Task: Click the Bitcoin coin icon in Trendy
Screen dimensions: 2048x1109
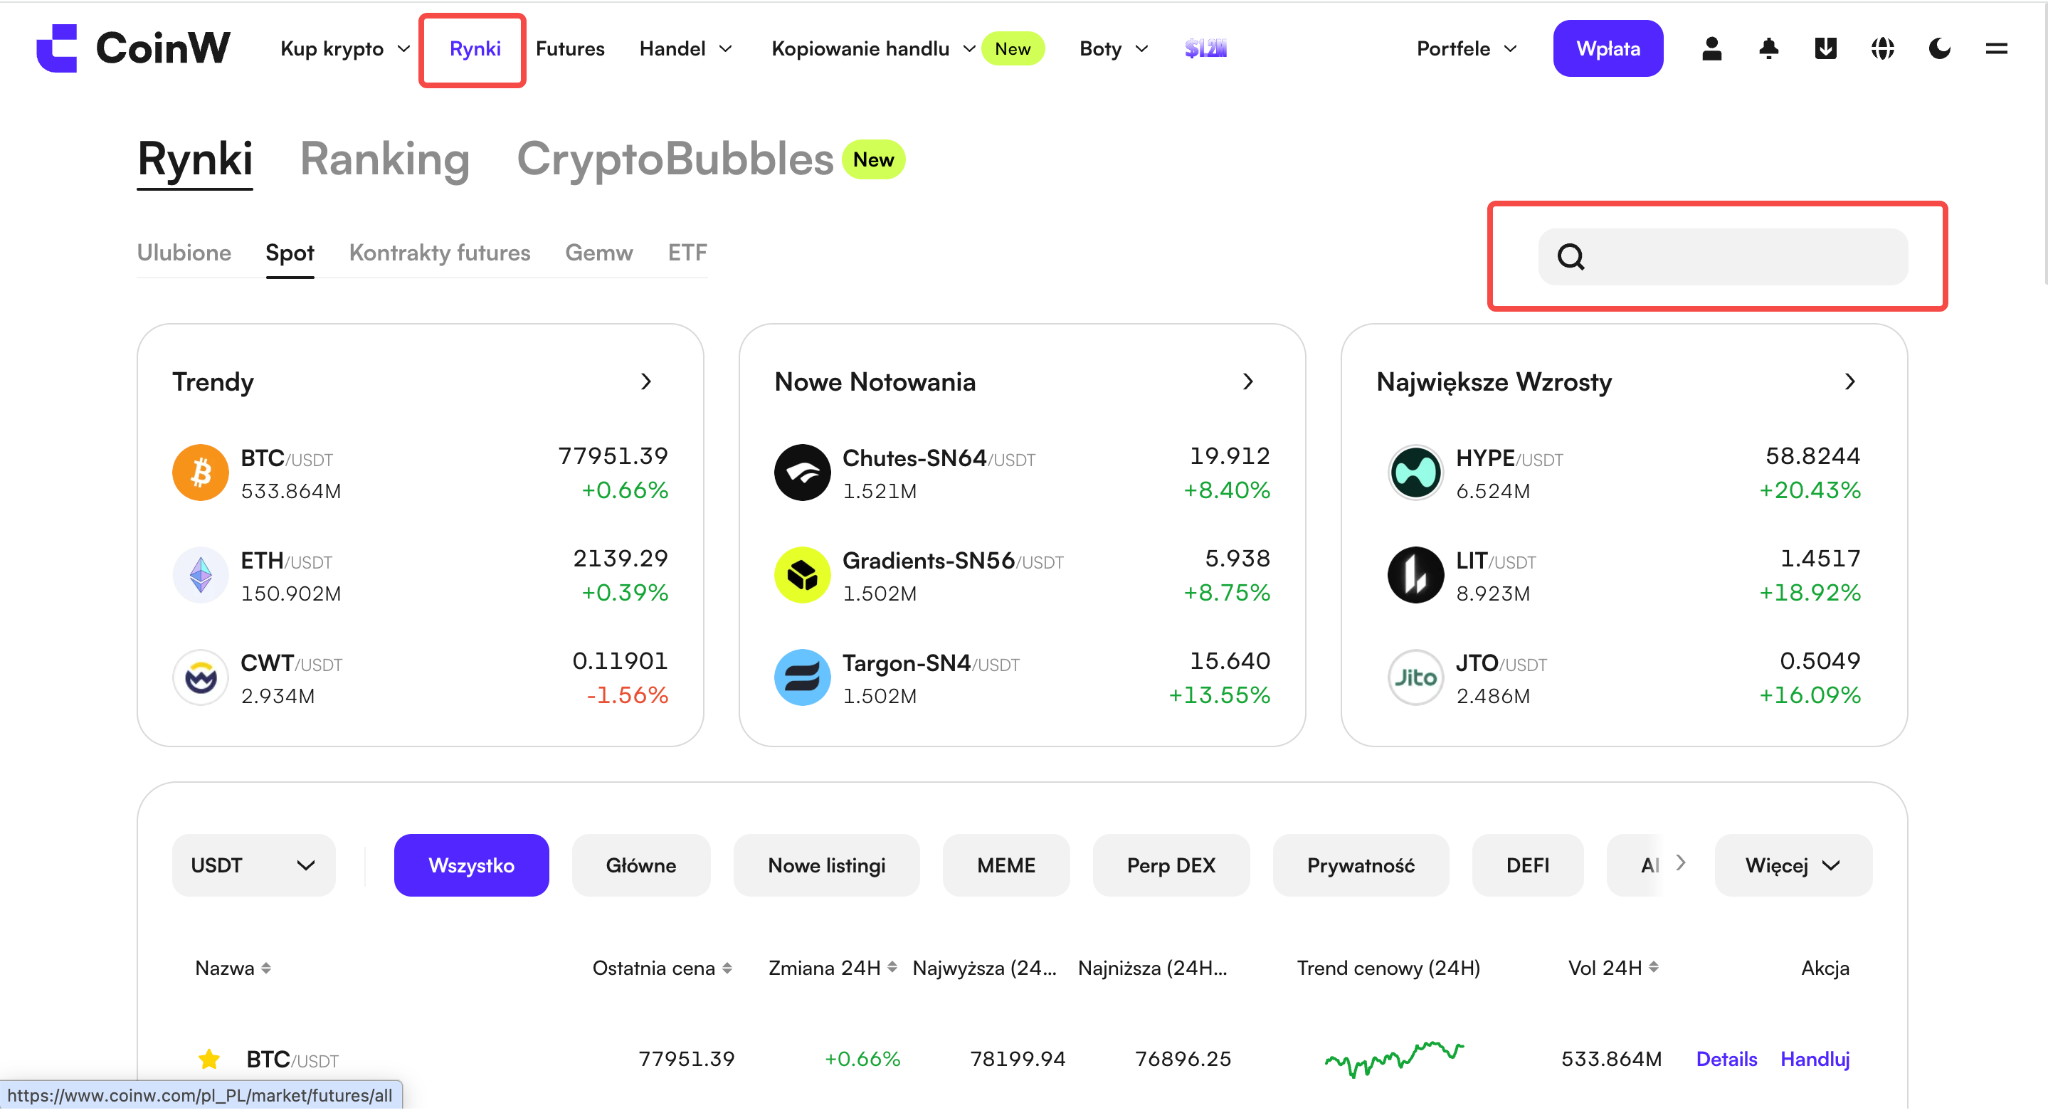Action: [201, 472]
